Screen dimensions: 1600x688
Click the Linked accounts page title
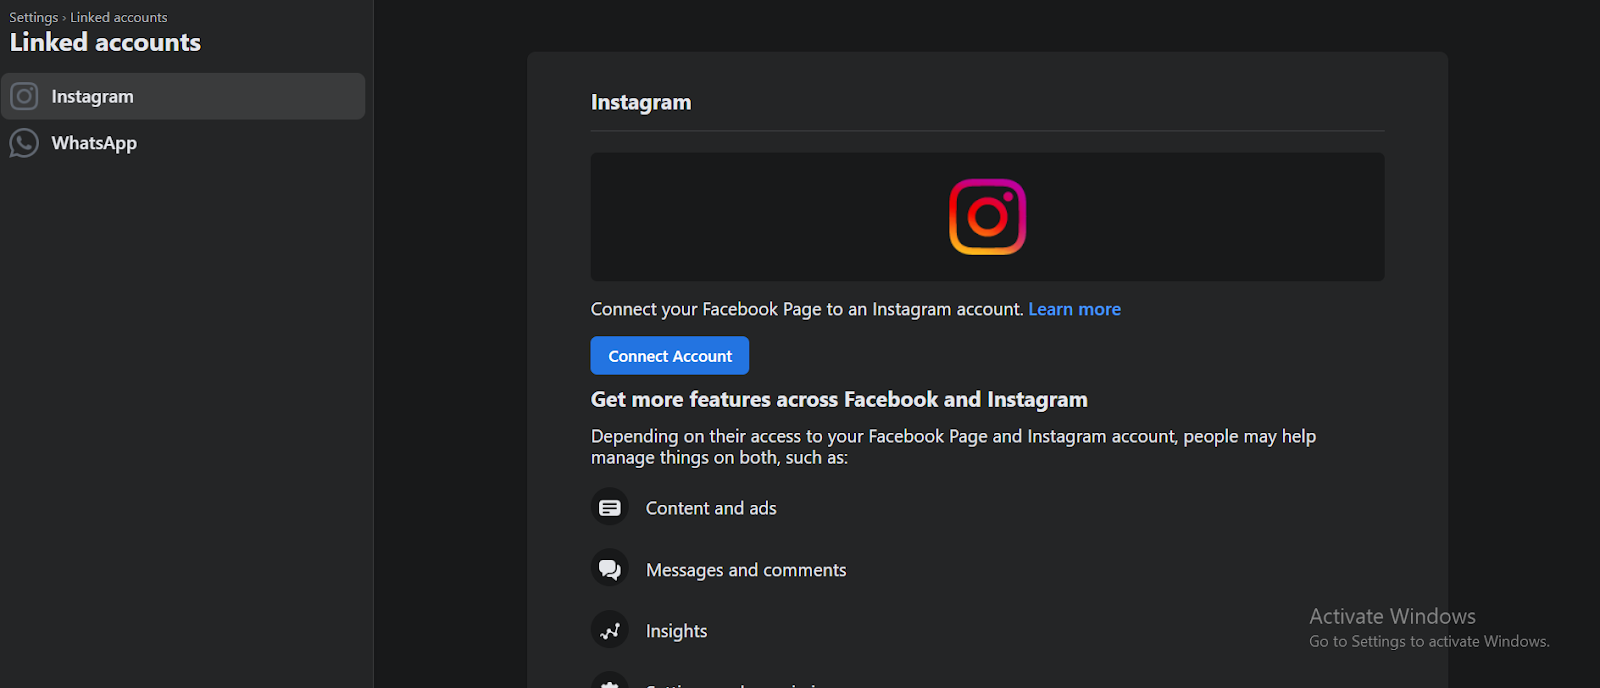pyautogui.click(x=105, y=42)
